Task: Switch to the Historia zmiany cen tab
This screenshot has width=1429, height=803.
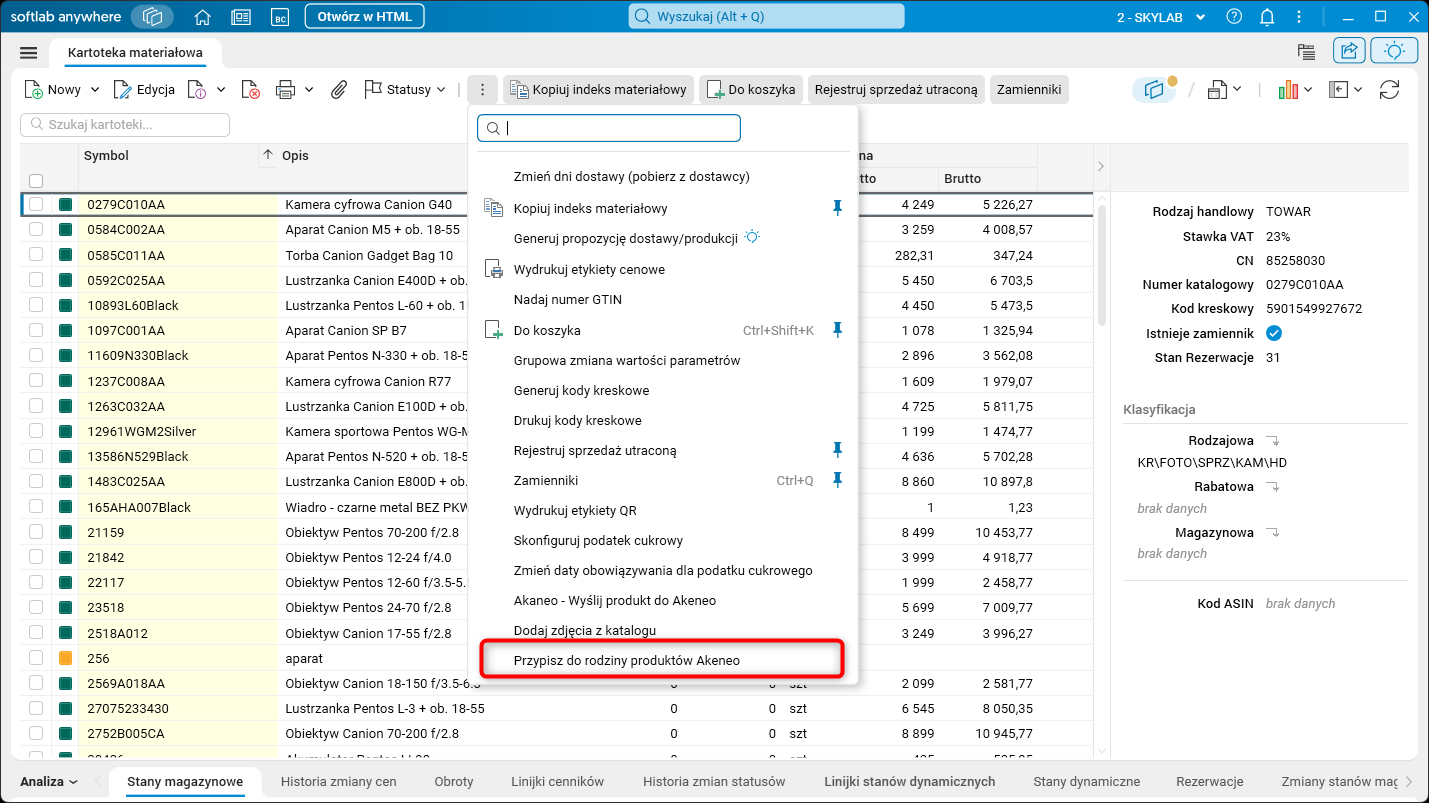Action: point(339,781)
